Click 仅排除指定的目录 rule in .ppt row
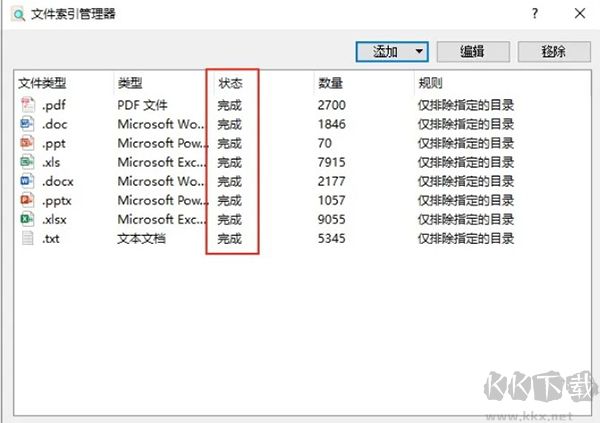The width and height of the screenshot is (600, 423). [x=466, y=143]
